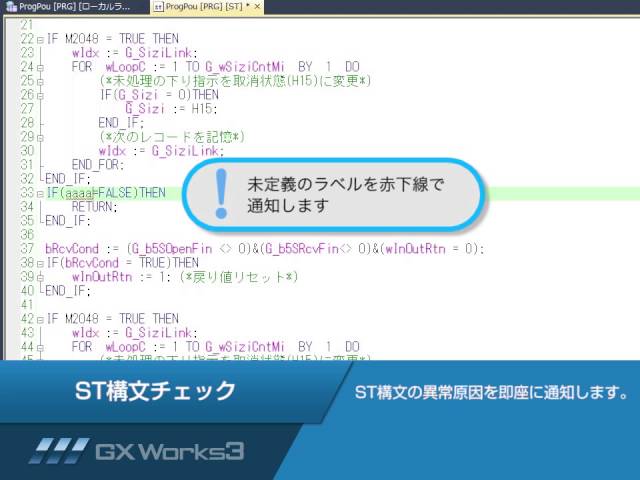Collapse the IF M2048 block at line 22

tap(40, 40)
